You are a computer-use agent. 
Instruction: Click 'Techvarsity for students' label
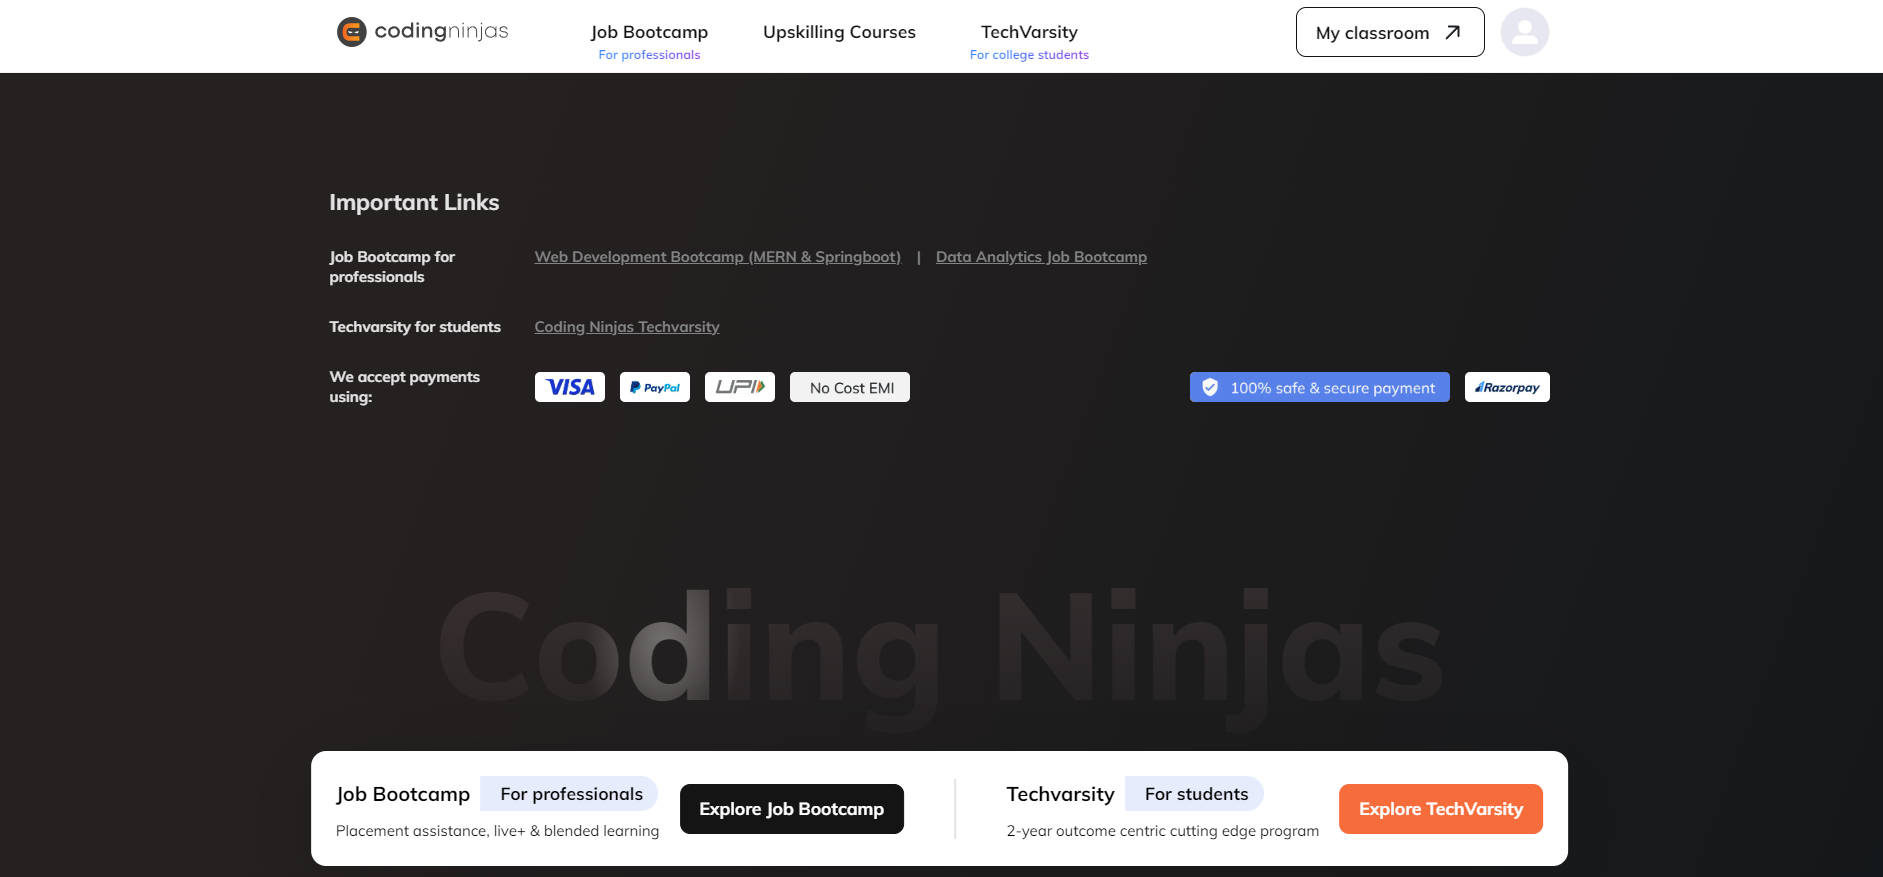point(415,327)
